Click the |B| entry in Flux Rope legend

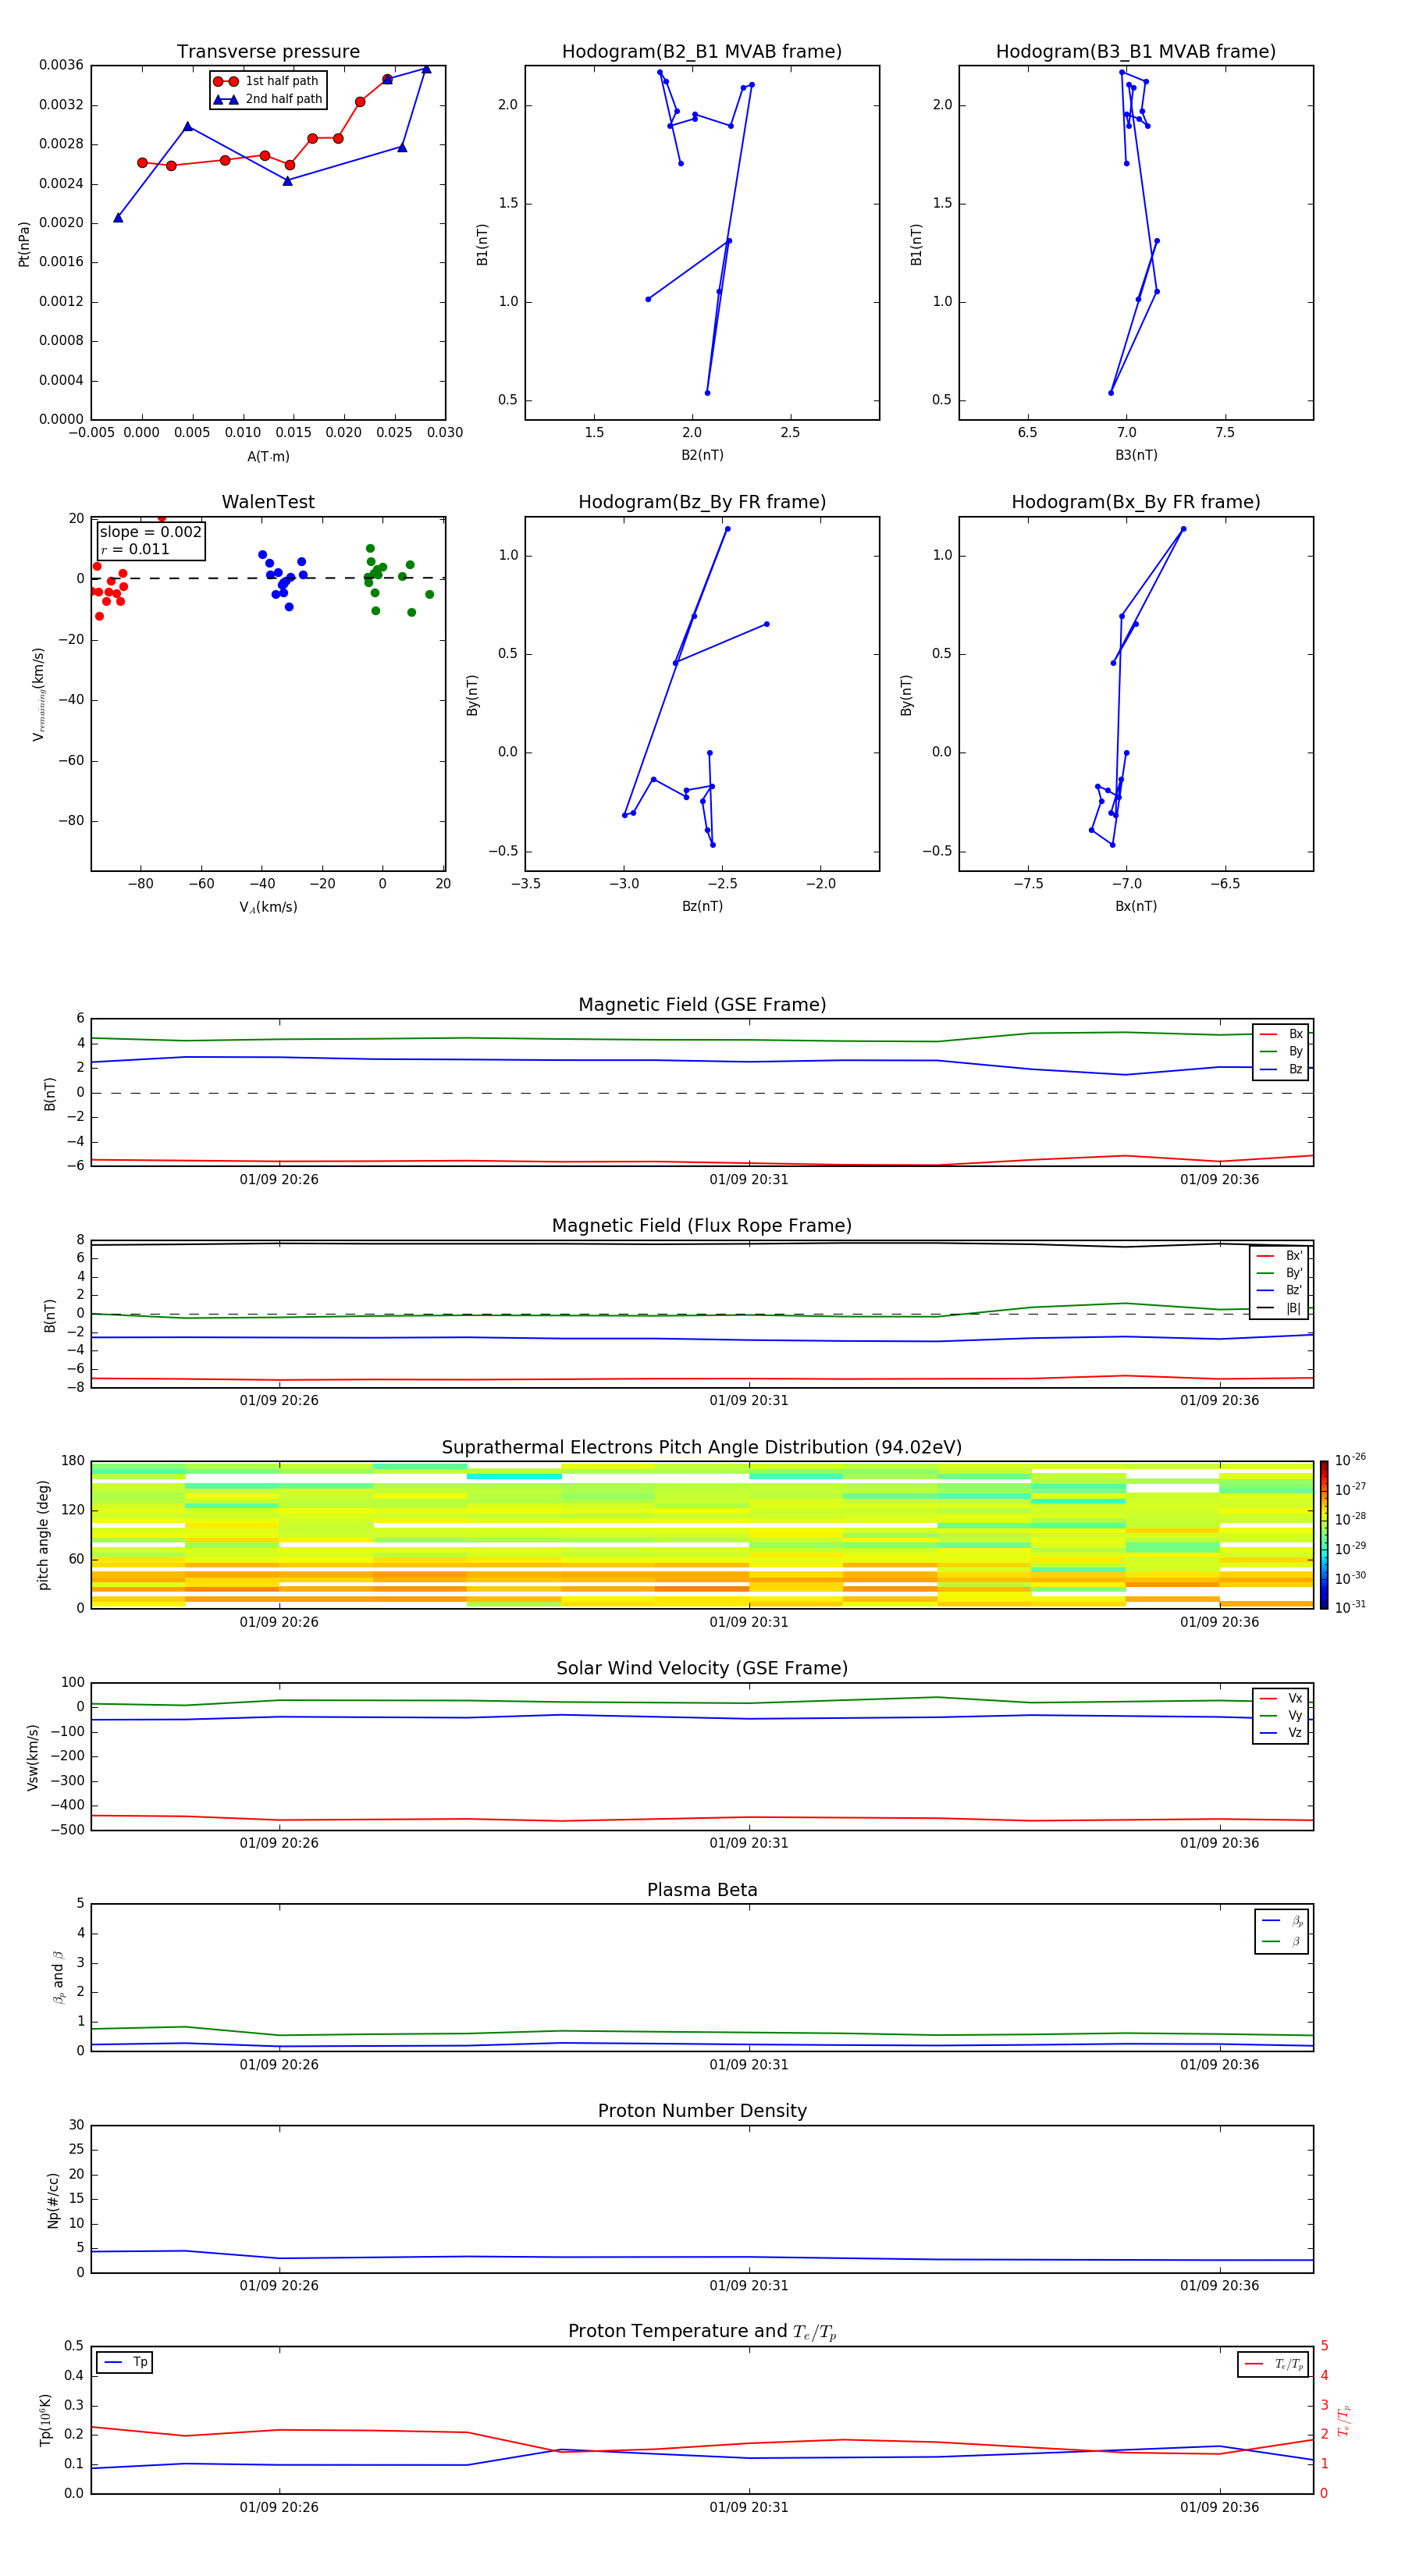tap(1280, 1309)
